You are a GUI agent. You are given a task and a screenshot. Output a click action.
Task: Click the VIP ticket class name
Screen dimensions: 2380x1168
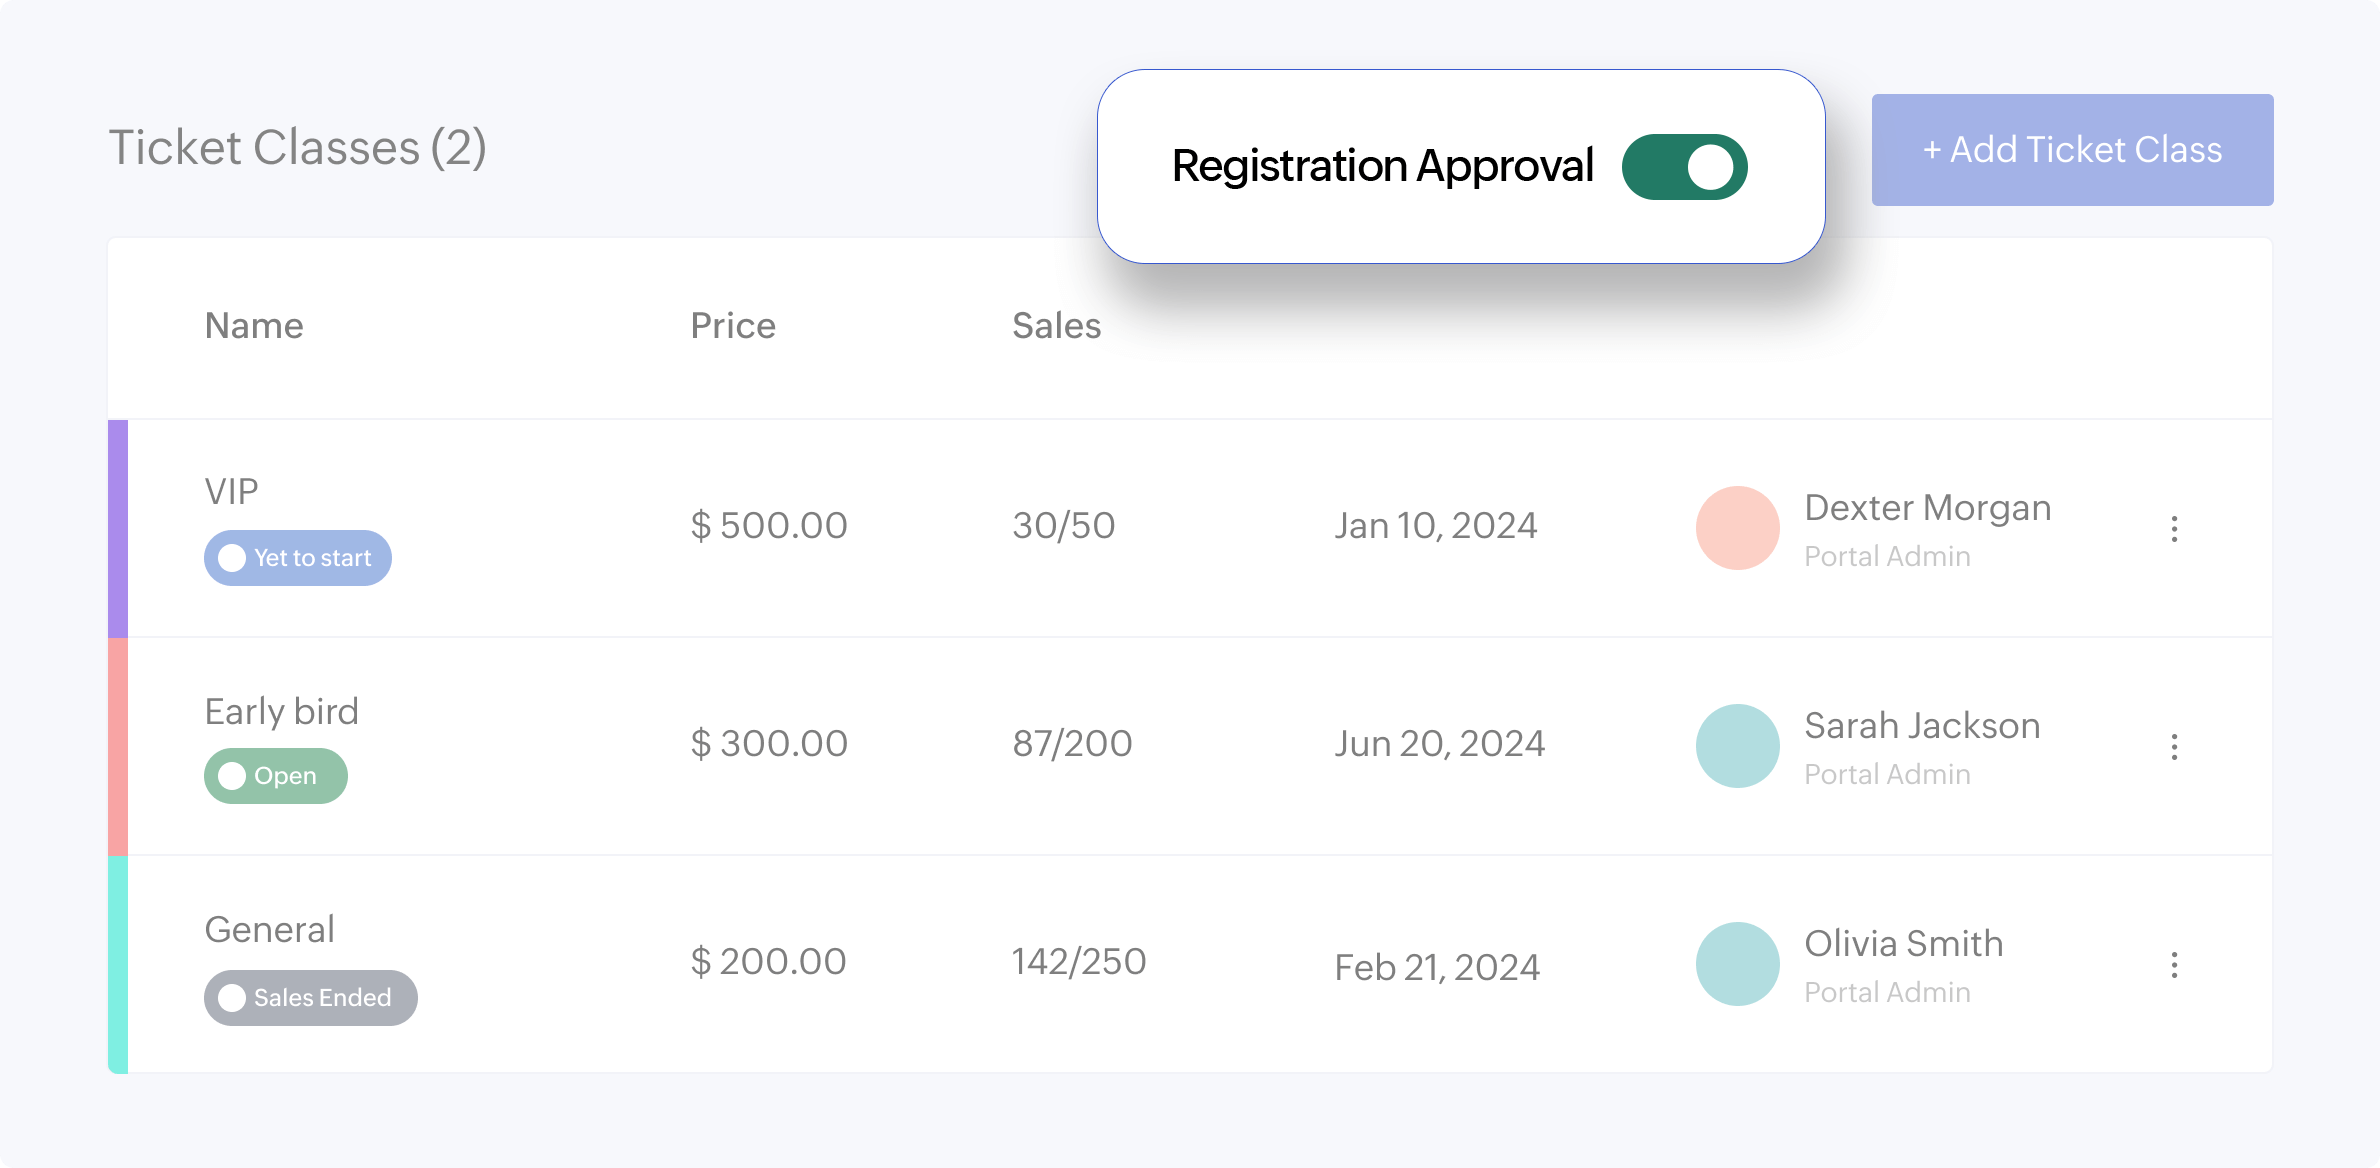pyautogui.click(x=232, y=492)
